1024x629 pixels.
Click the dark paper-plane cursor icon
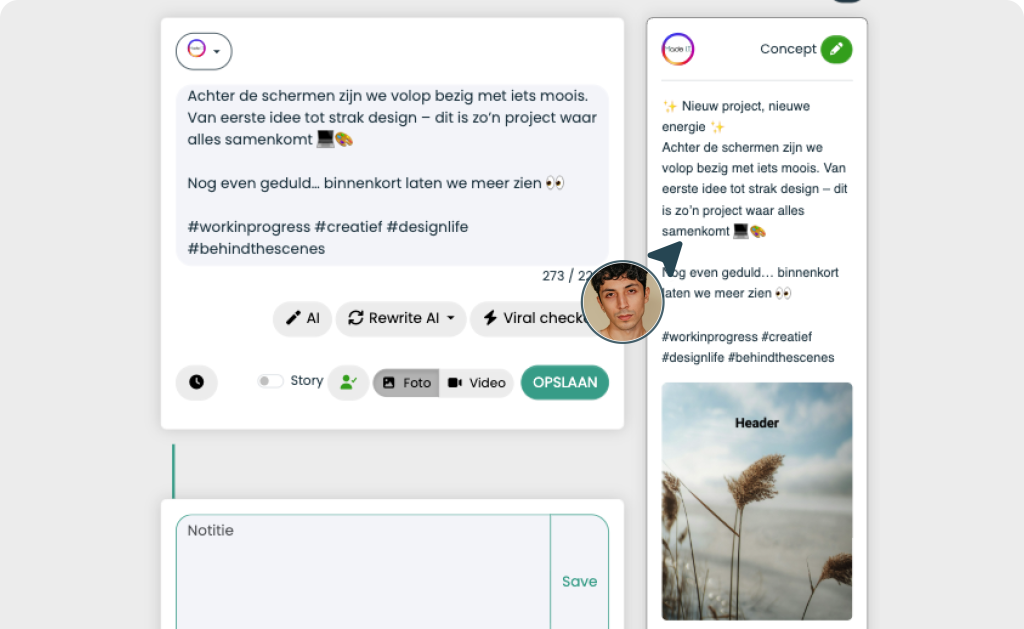tap(666, 257)
